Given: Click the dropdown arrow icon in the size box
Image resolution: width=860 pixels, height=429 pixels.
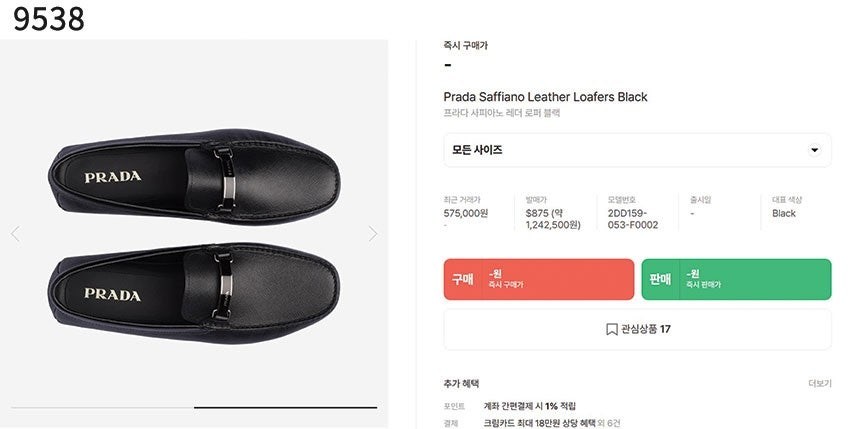Looking at the screenshot, I should (814, 150).
